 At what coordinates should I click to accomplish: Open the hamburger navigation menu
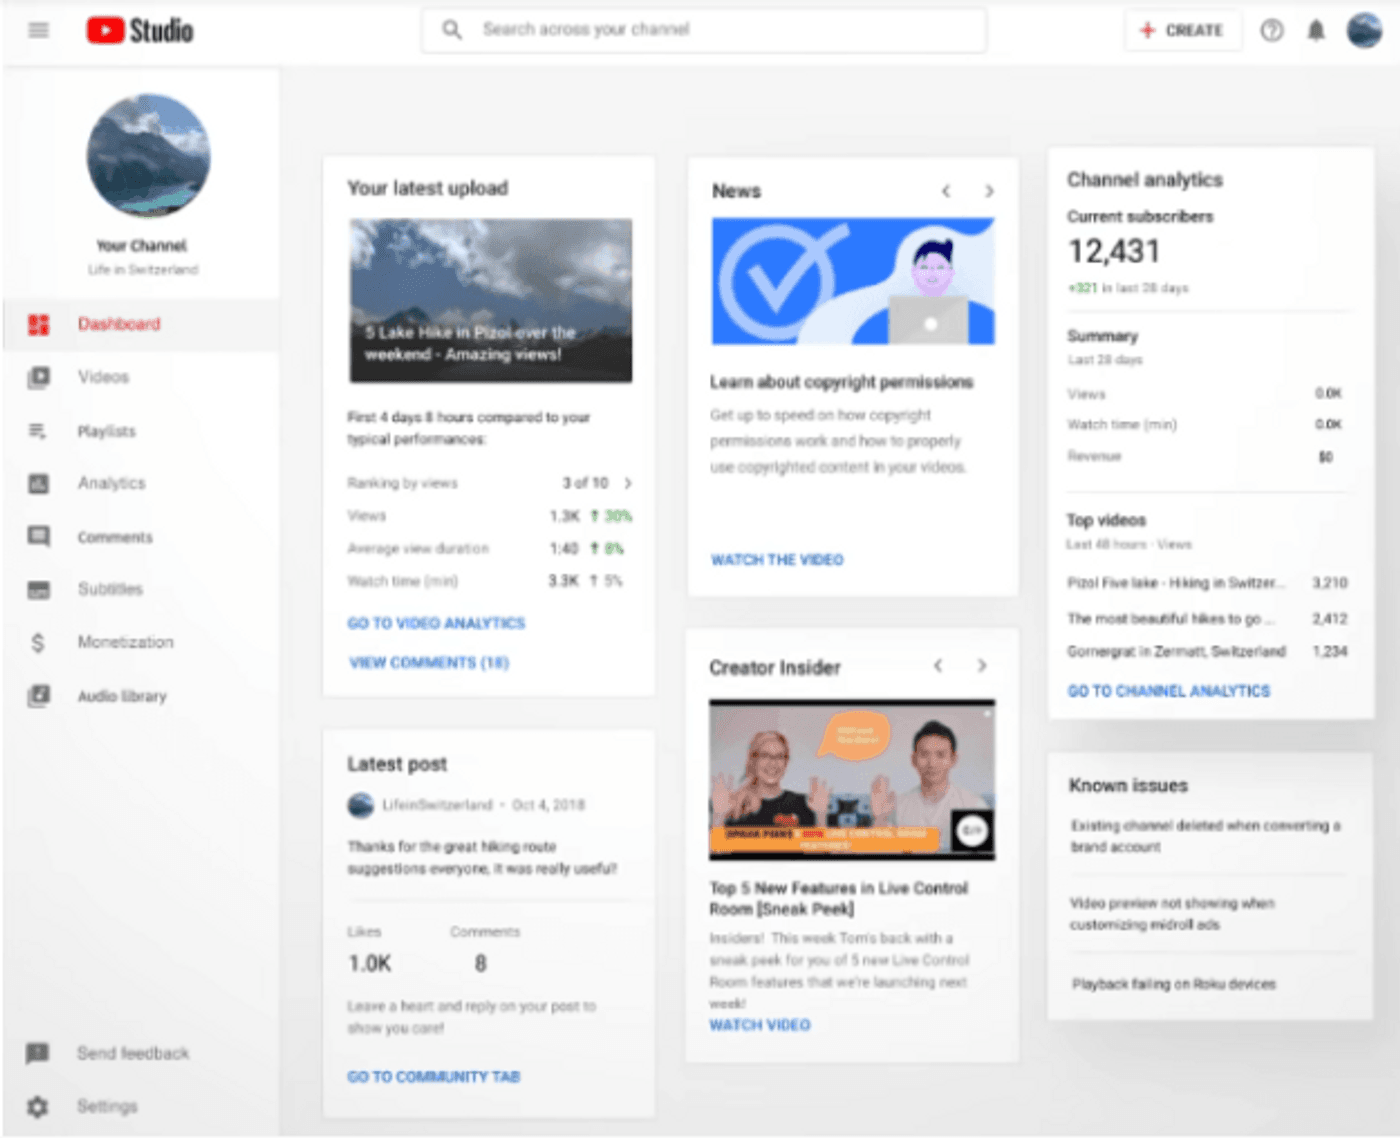click(38, 30)
